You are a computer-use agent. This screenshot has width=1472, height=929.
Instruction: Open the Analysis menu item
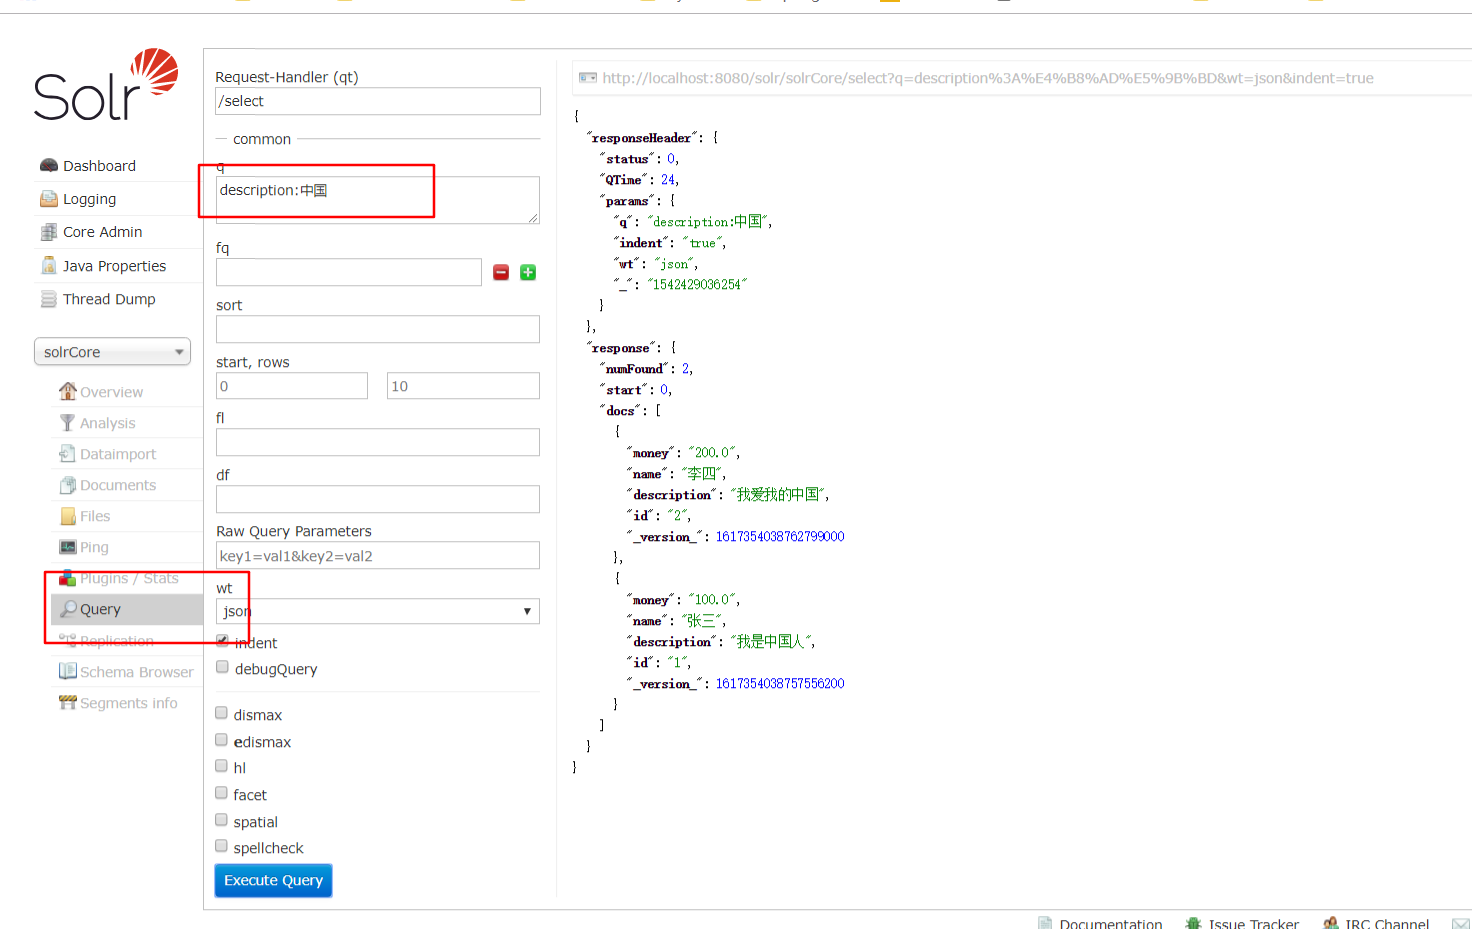click(x=107, y=423)
